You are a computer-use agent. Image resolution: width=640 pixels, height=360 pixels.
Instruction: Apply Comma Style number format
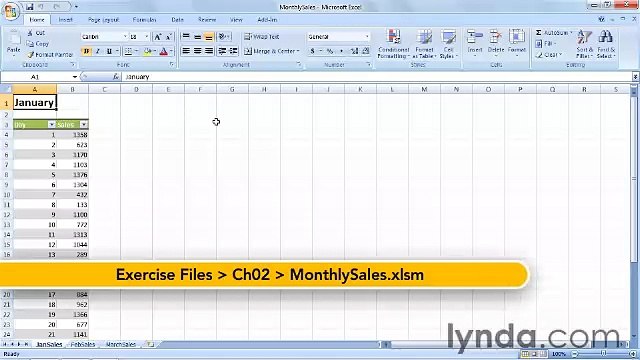(x=341, y=51)
